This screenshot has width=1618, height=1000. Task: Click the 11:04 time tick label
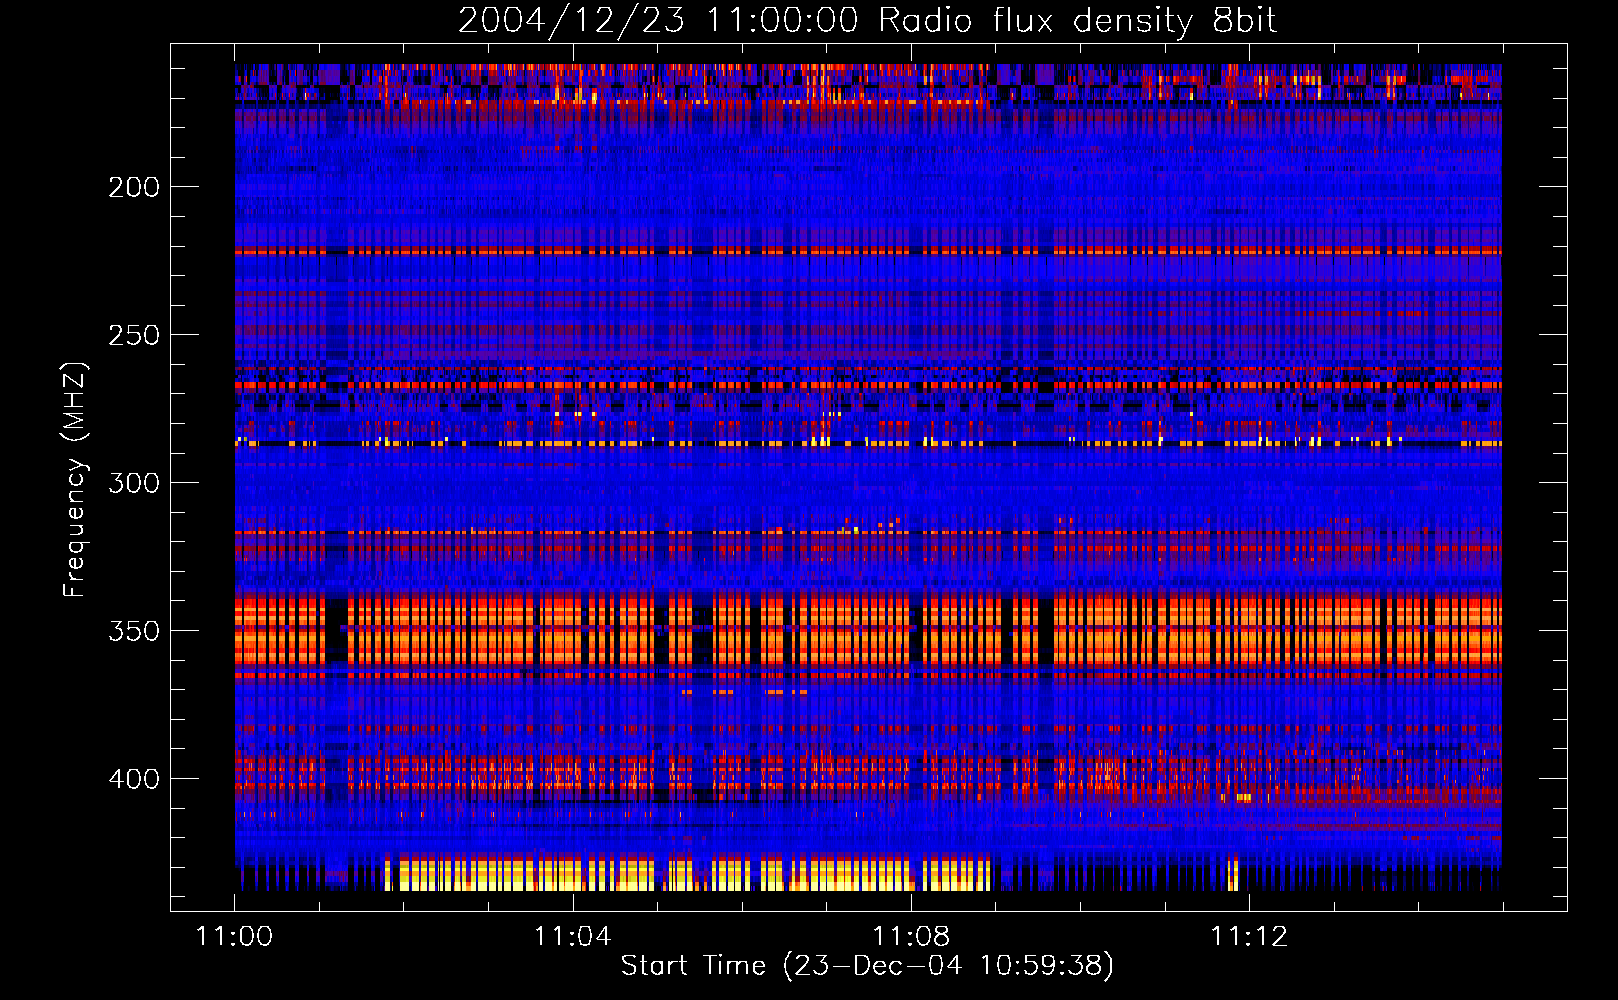pyautogui.click(x=573, y=937)
